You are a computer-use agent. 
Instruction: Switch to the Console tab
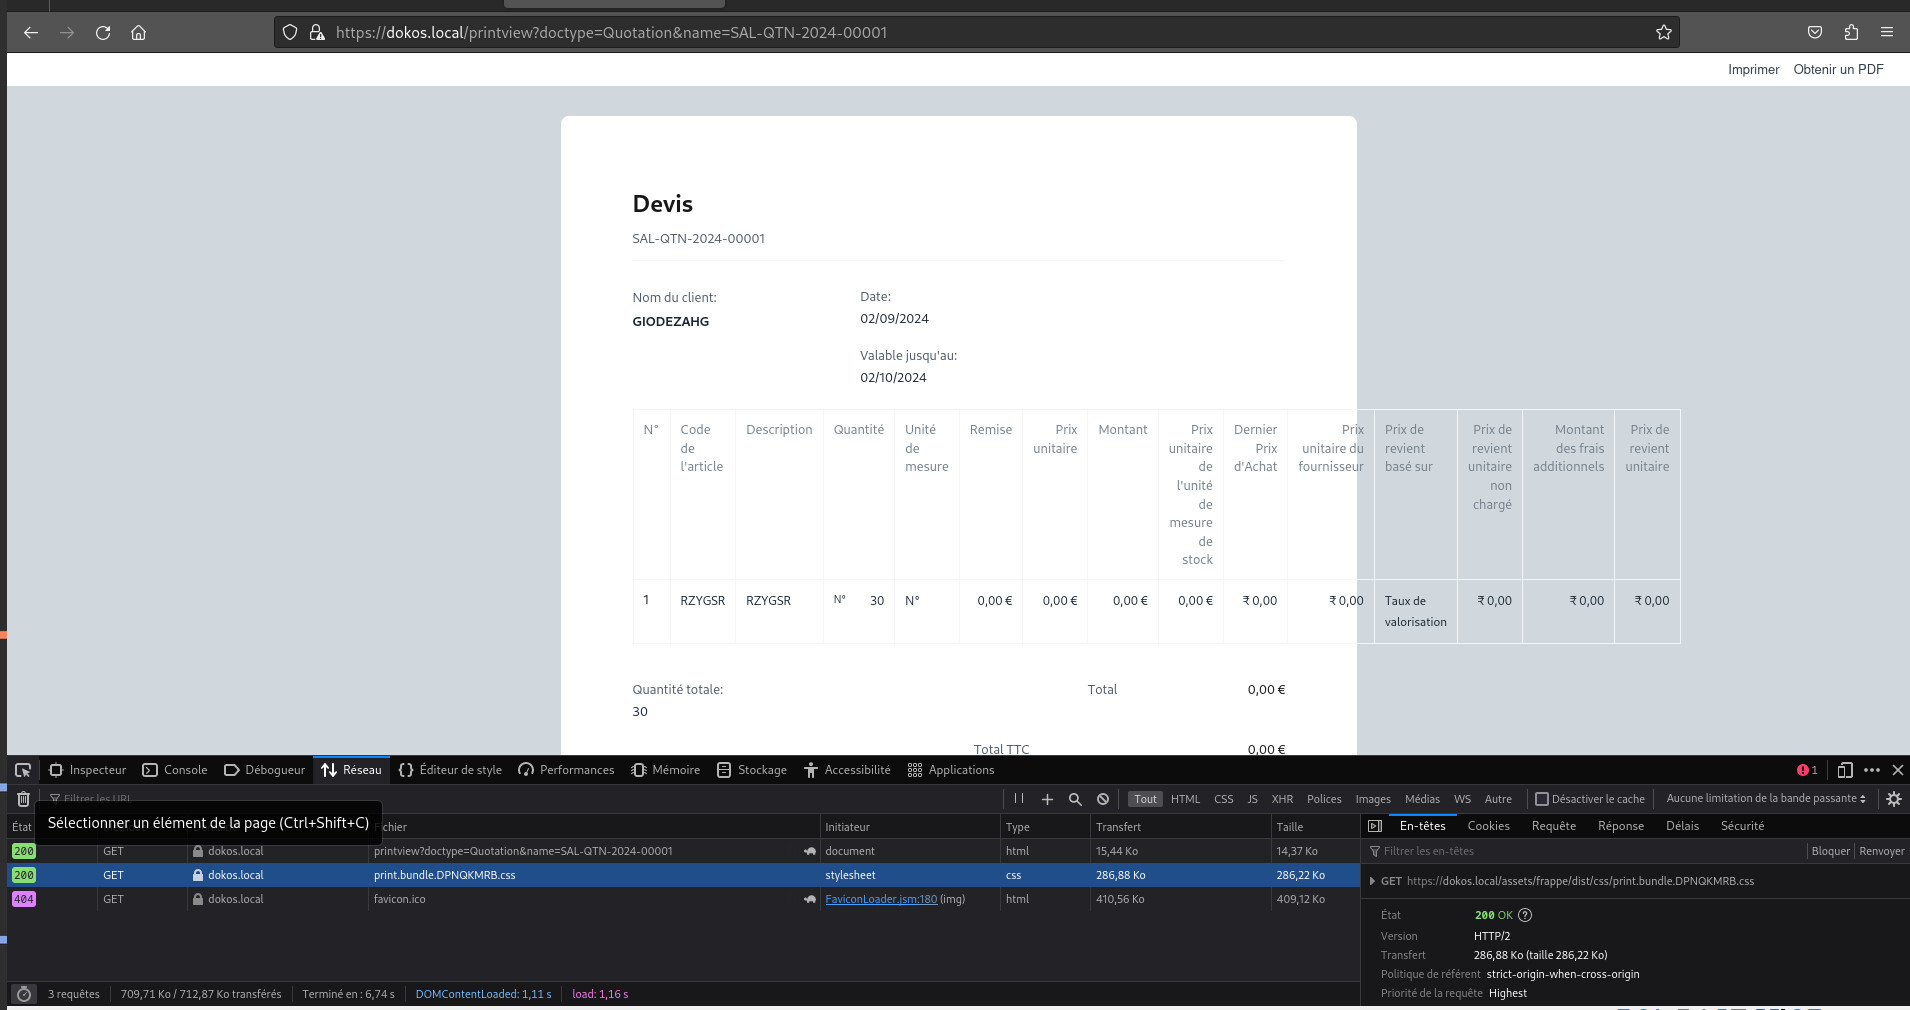pos(175,770)
